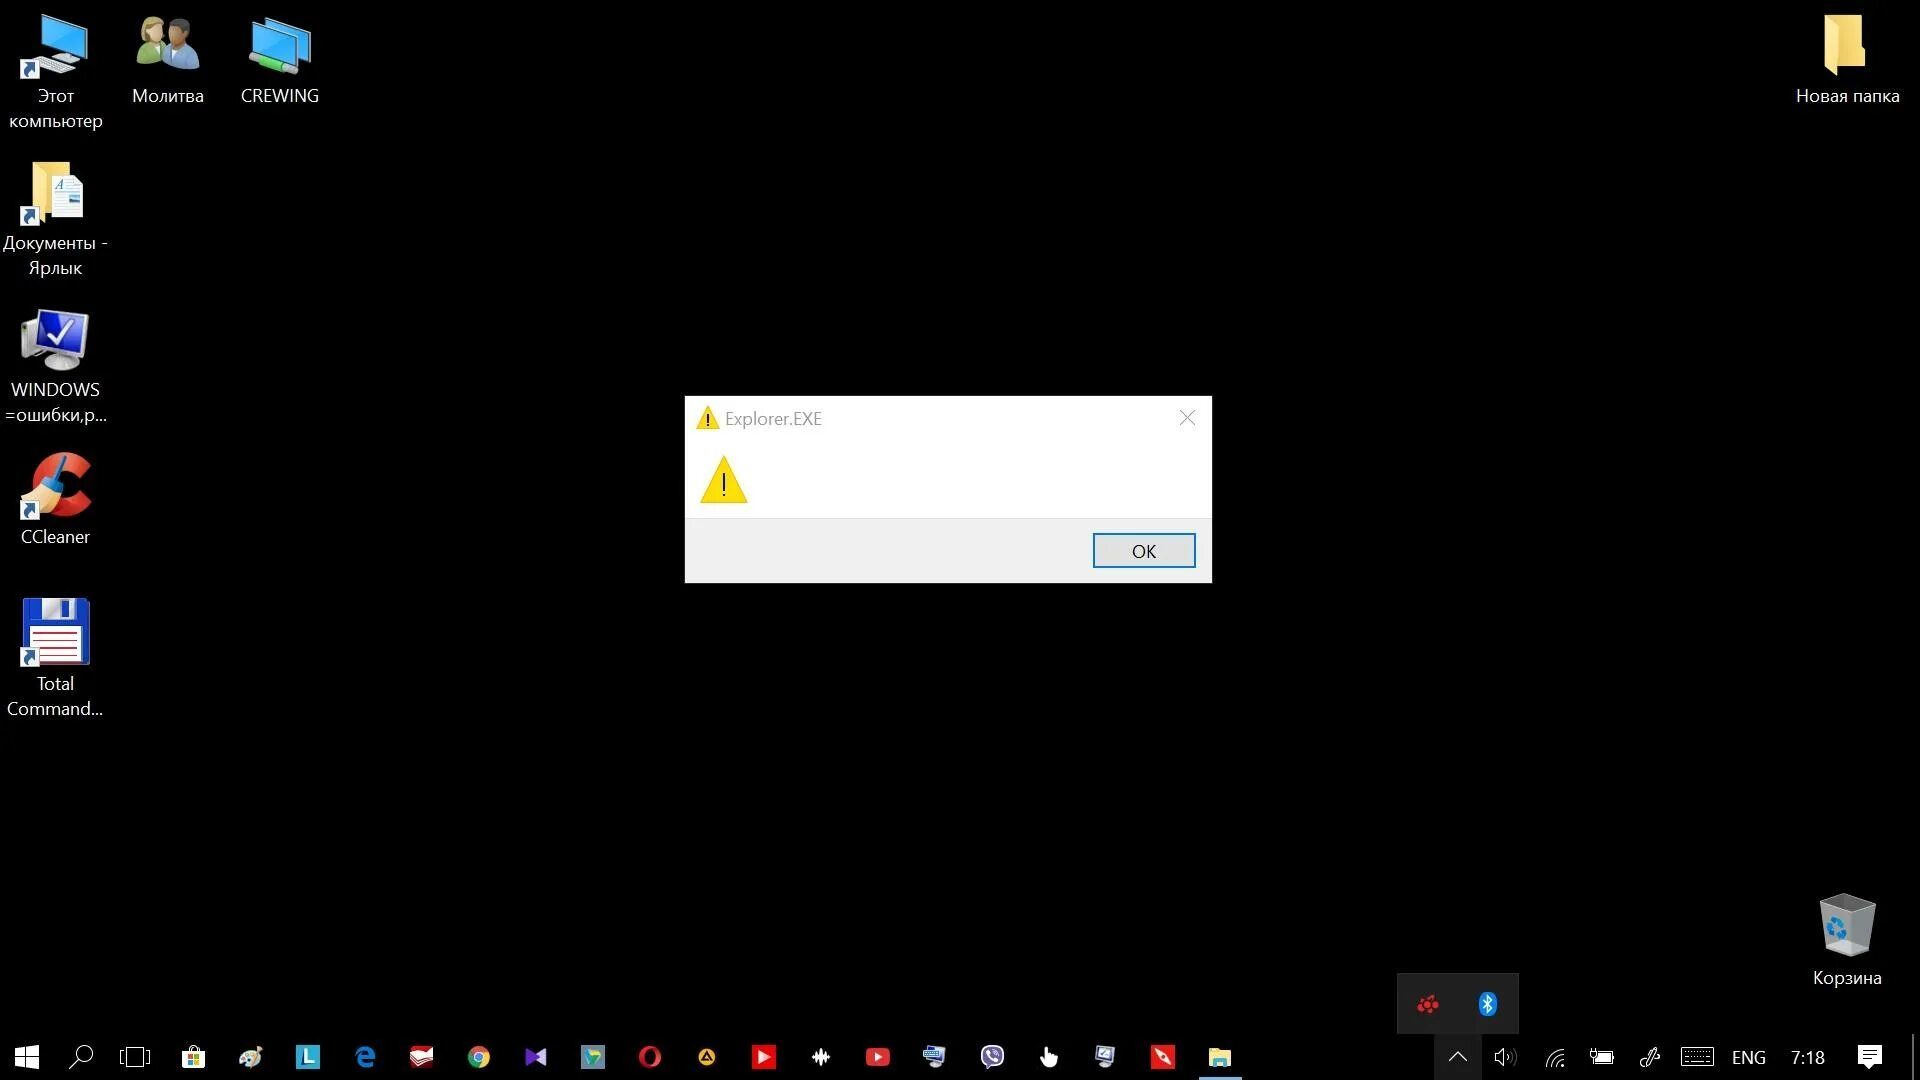Viewport: 1920px width, 1080px height.
Task: Open YouTube app from the taskbar
Action: pyautogui.click(x=878, y=1057)
